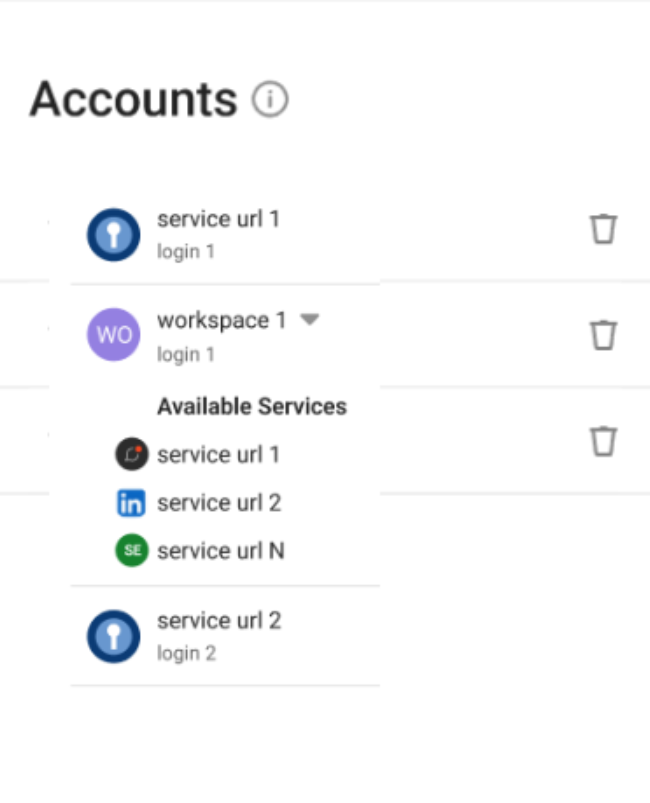
Task: Click the LinkedIn service icon
Action: pyautogui.click(x=131, y=503)
